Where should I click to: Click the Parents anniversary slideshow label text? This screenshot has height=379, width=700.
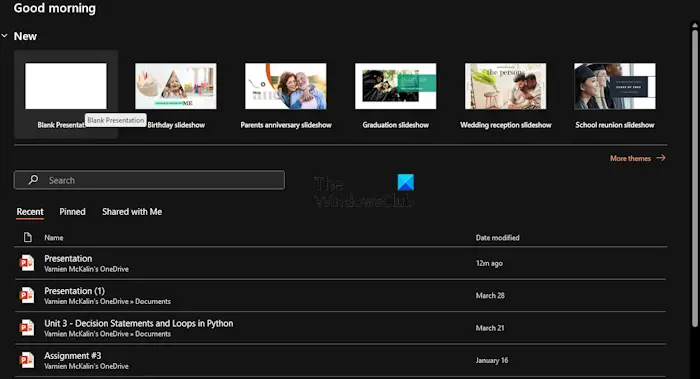click(x=286, y=125)
